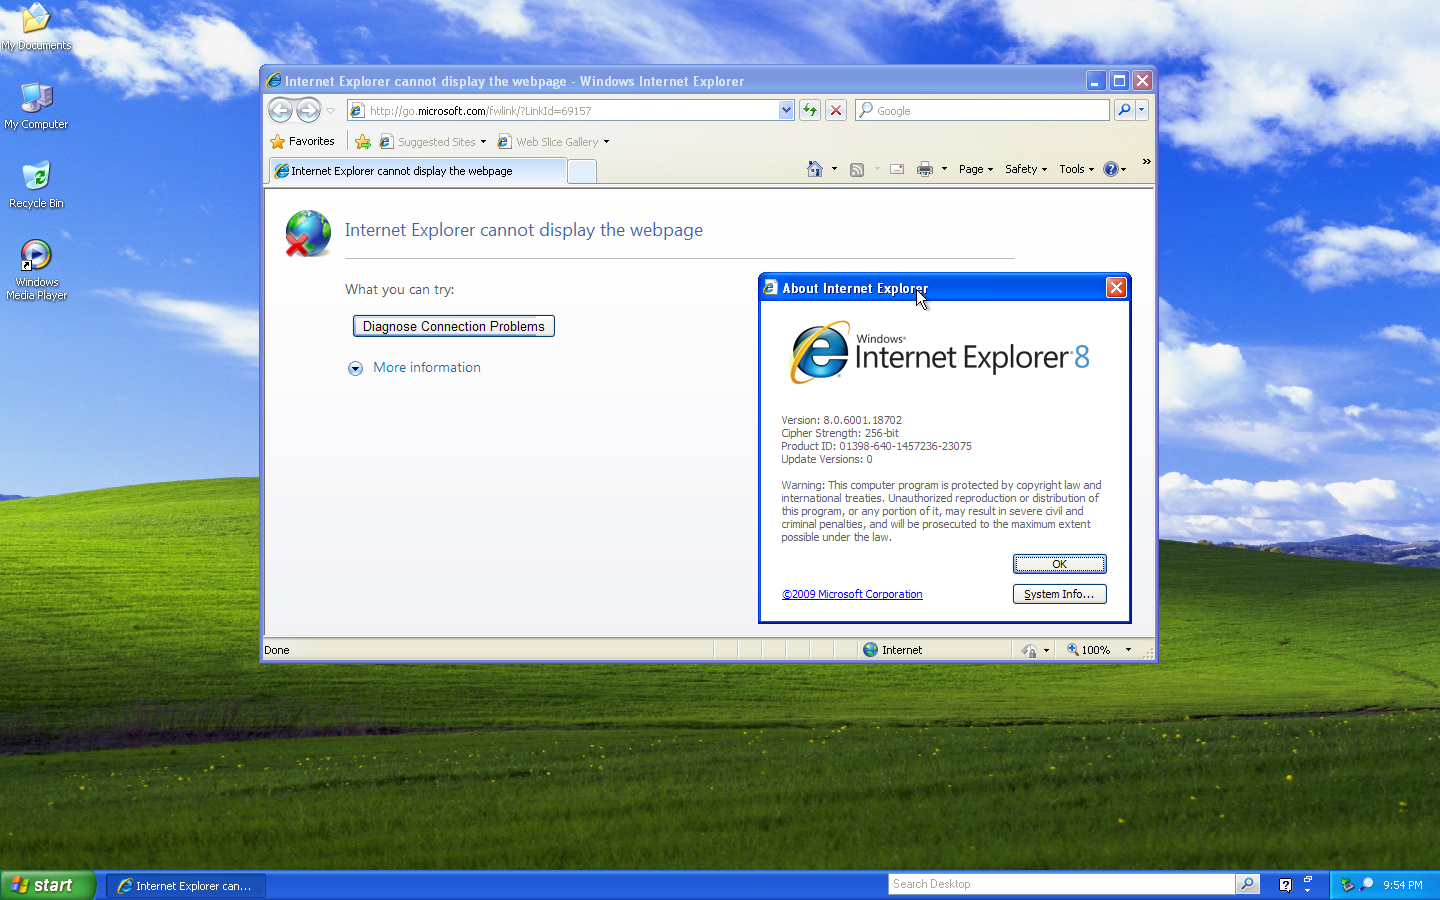Click IE logo icon in window title bar
The height and width of the screenshot is (900, 1440).
coord(273,80)
